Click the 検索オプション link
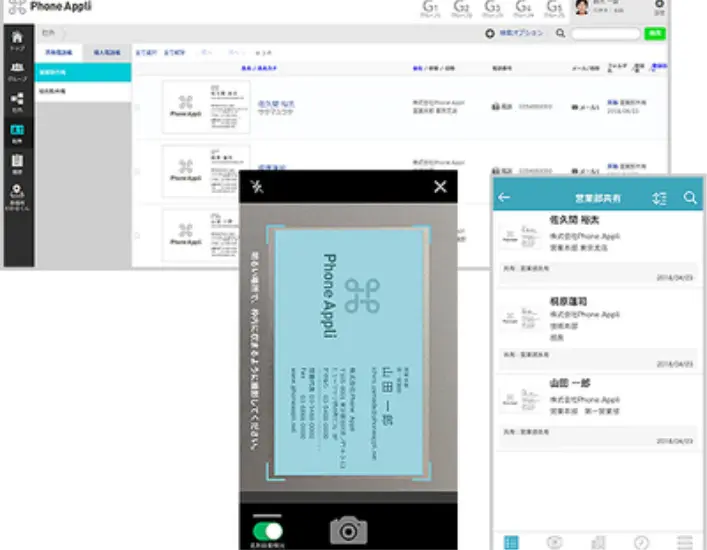707x550 pixels. 521,33
